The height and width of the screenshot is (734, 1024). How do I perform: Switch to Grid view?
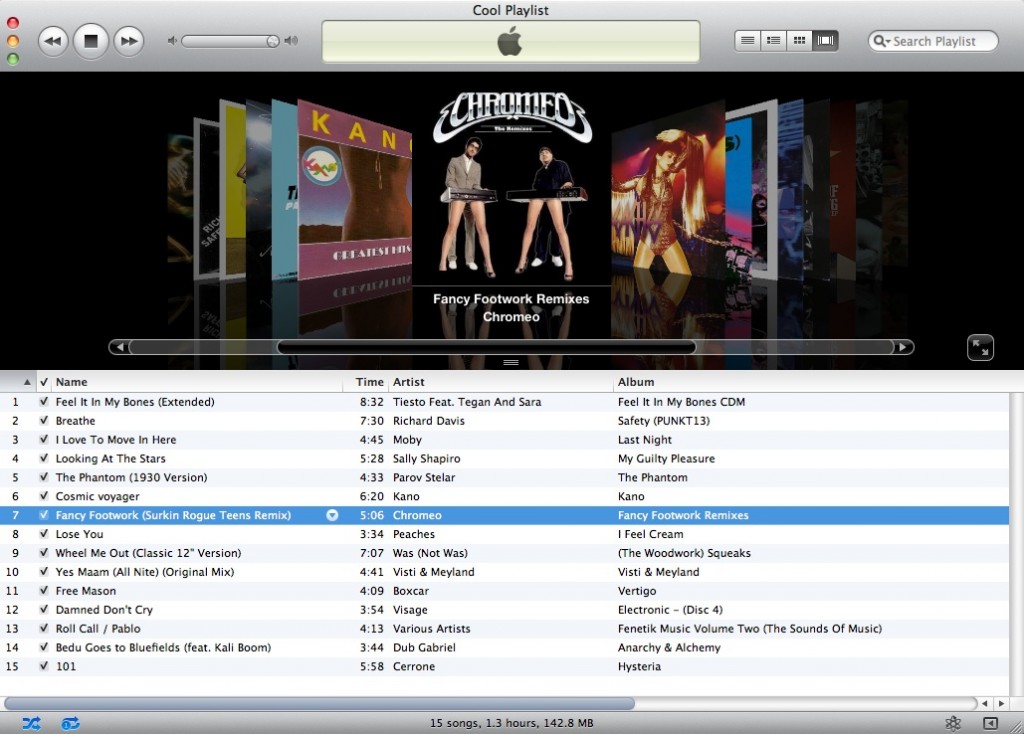tap(798, 40)
